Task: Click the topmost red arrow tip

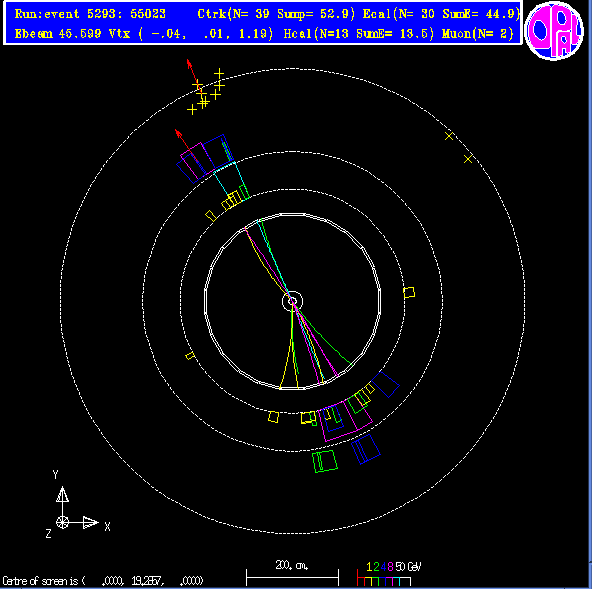Action: click(188, 61)
